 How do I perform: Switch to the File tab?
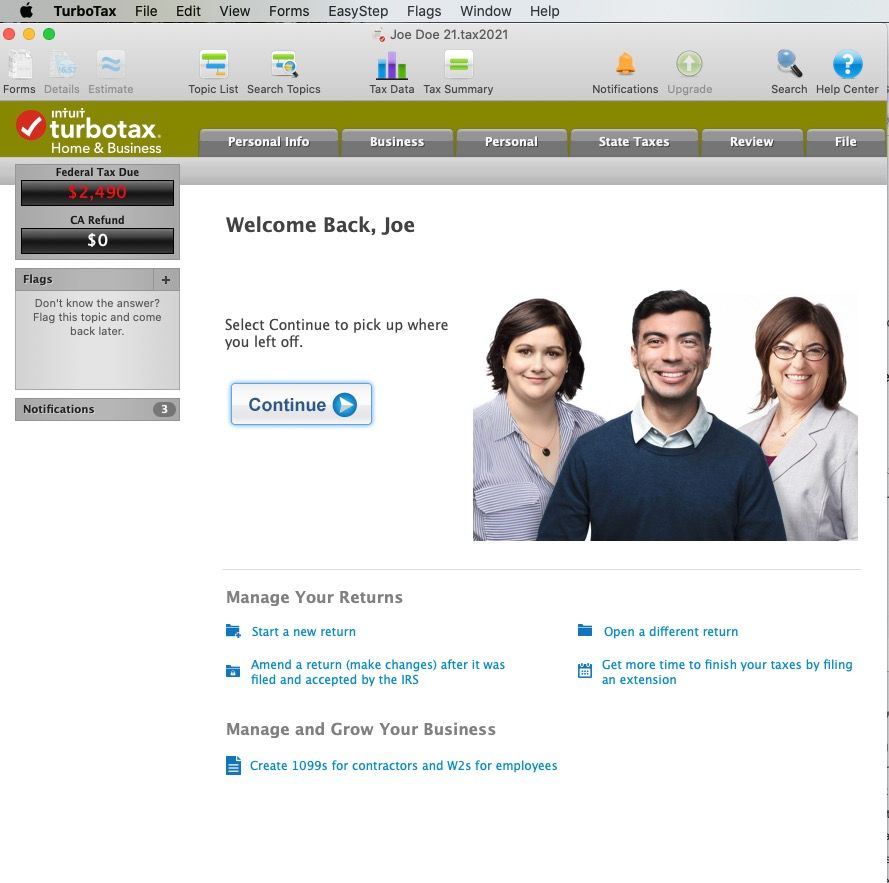(x=845, y=142)
